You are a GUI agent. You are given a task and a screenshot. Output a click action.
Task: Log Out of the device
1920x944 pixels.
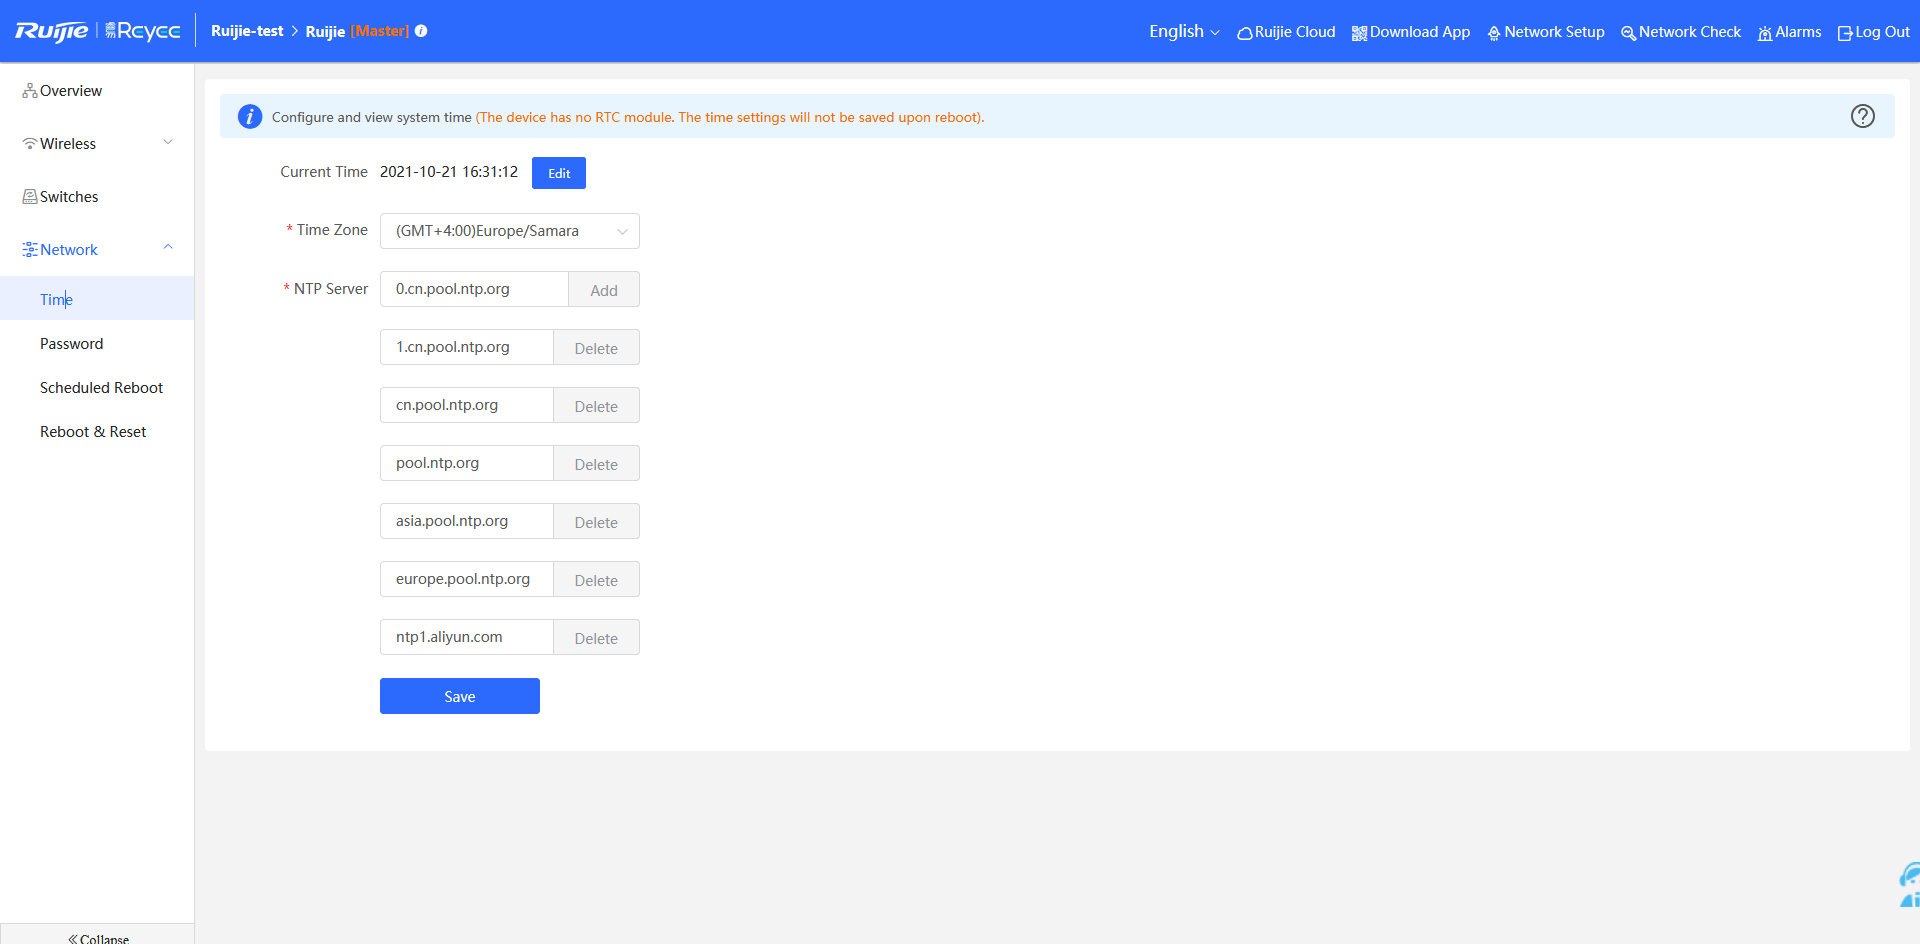click(1874, 32)
